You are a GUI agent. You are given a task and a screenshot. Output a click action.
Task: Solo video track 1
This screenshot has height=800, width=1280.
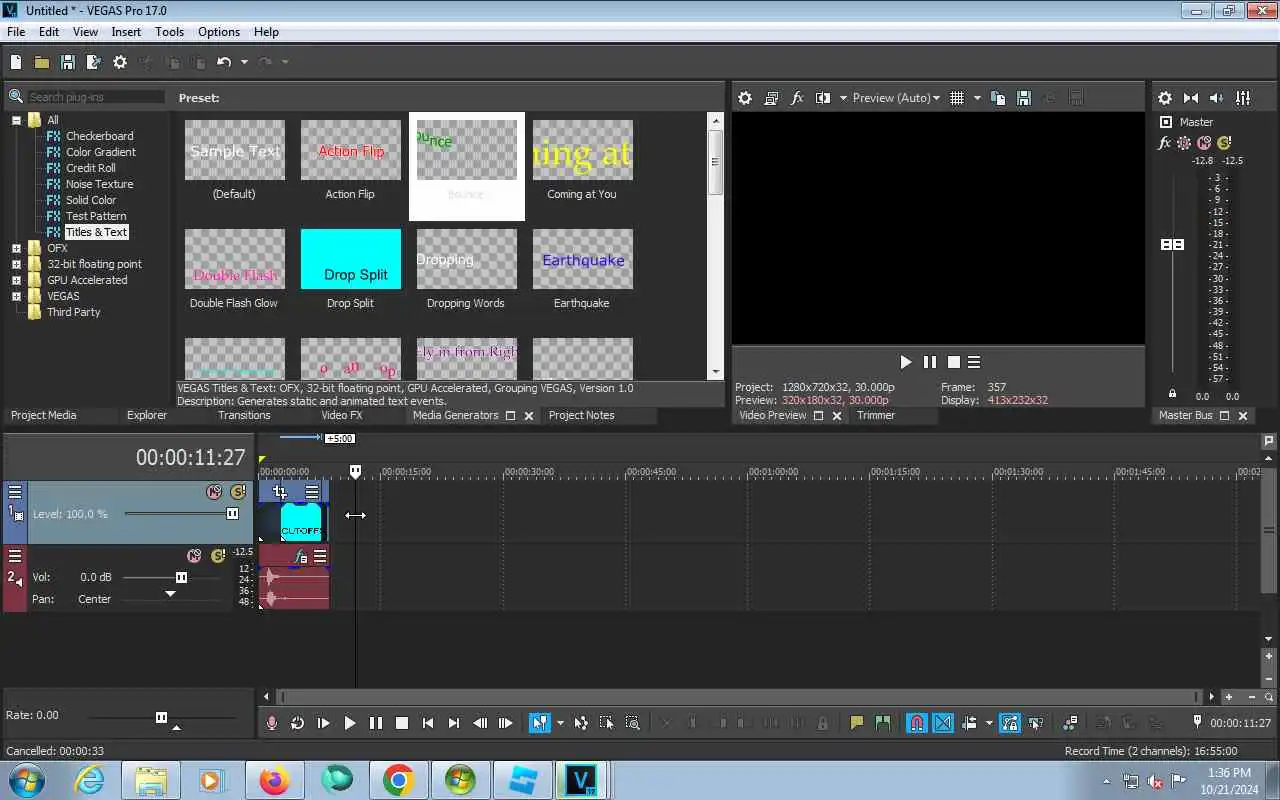[x=237, y=492]
